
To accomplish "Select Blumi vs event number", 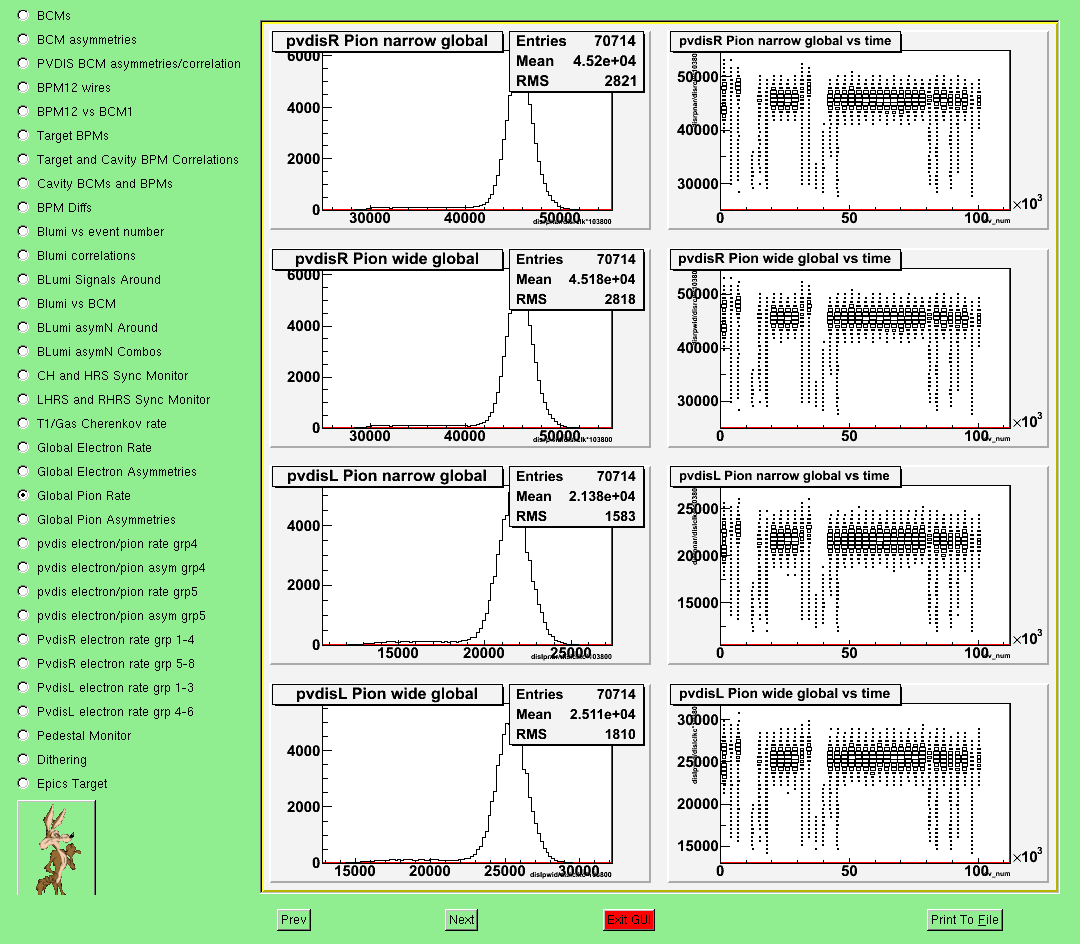I will [x=23, y=231].
